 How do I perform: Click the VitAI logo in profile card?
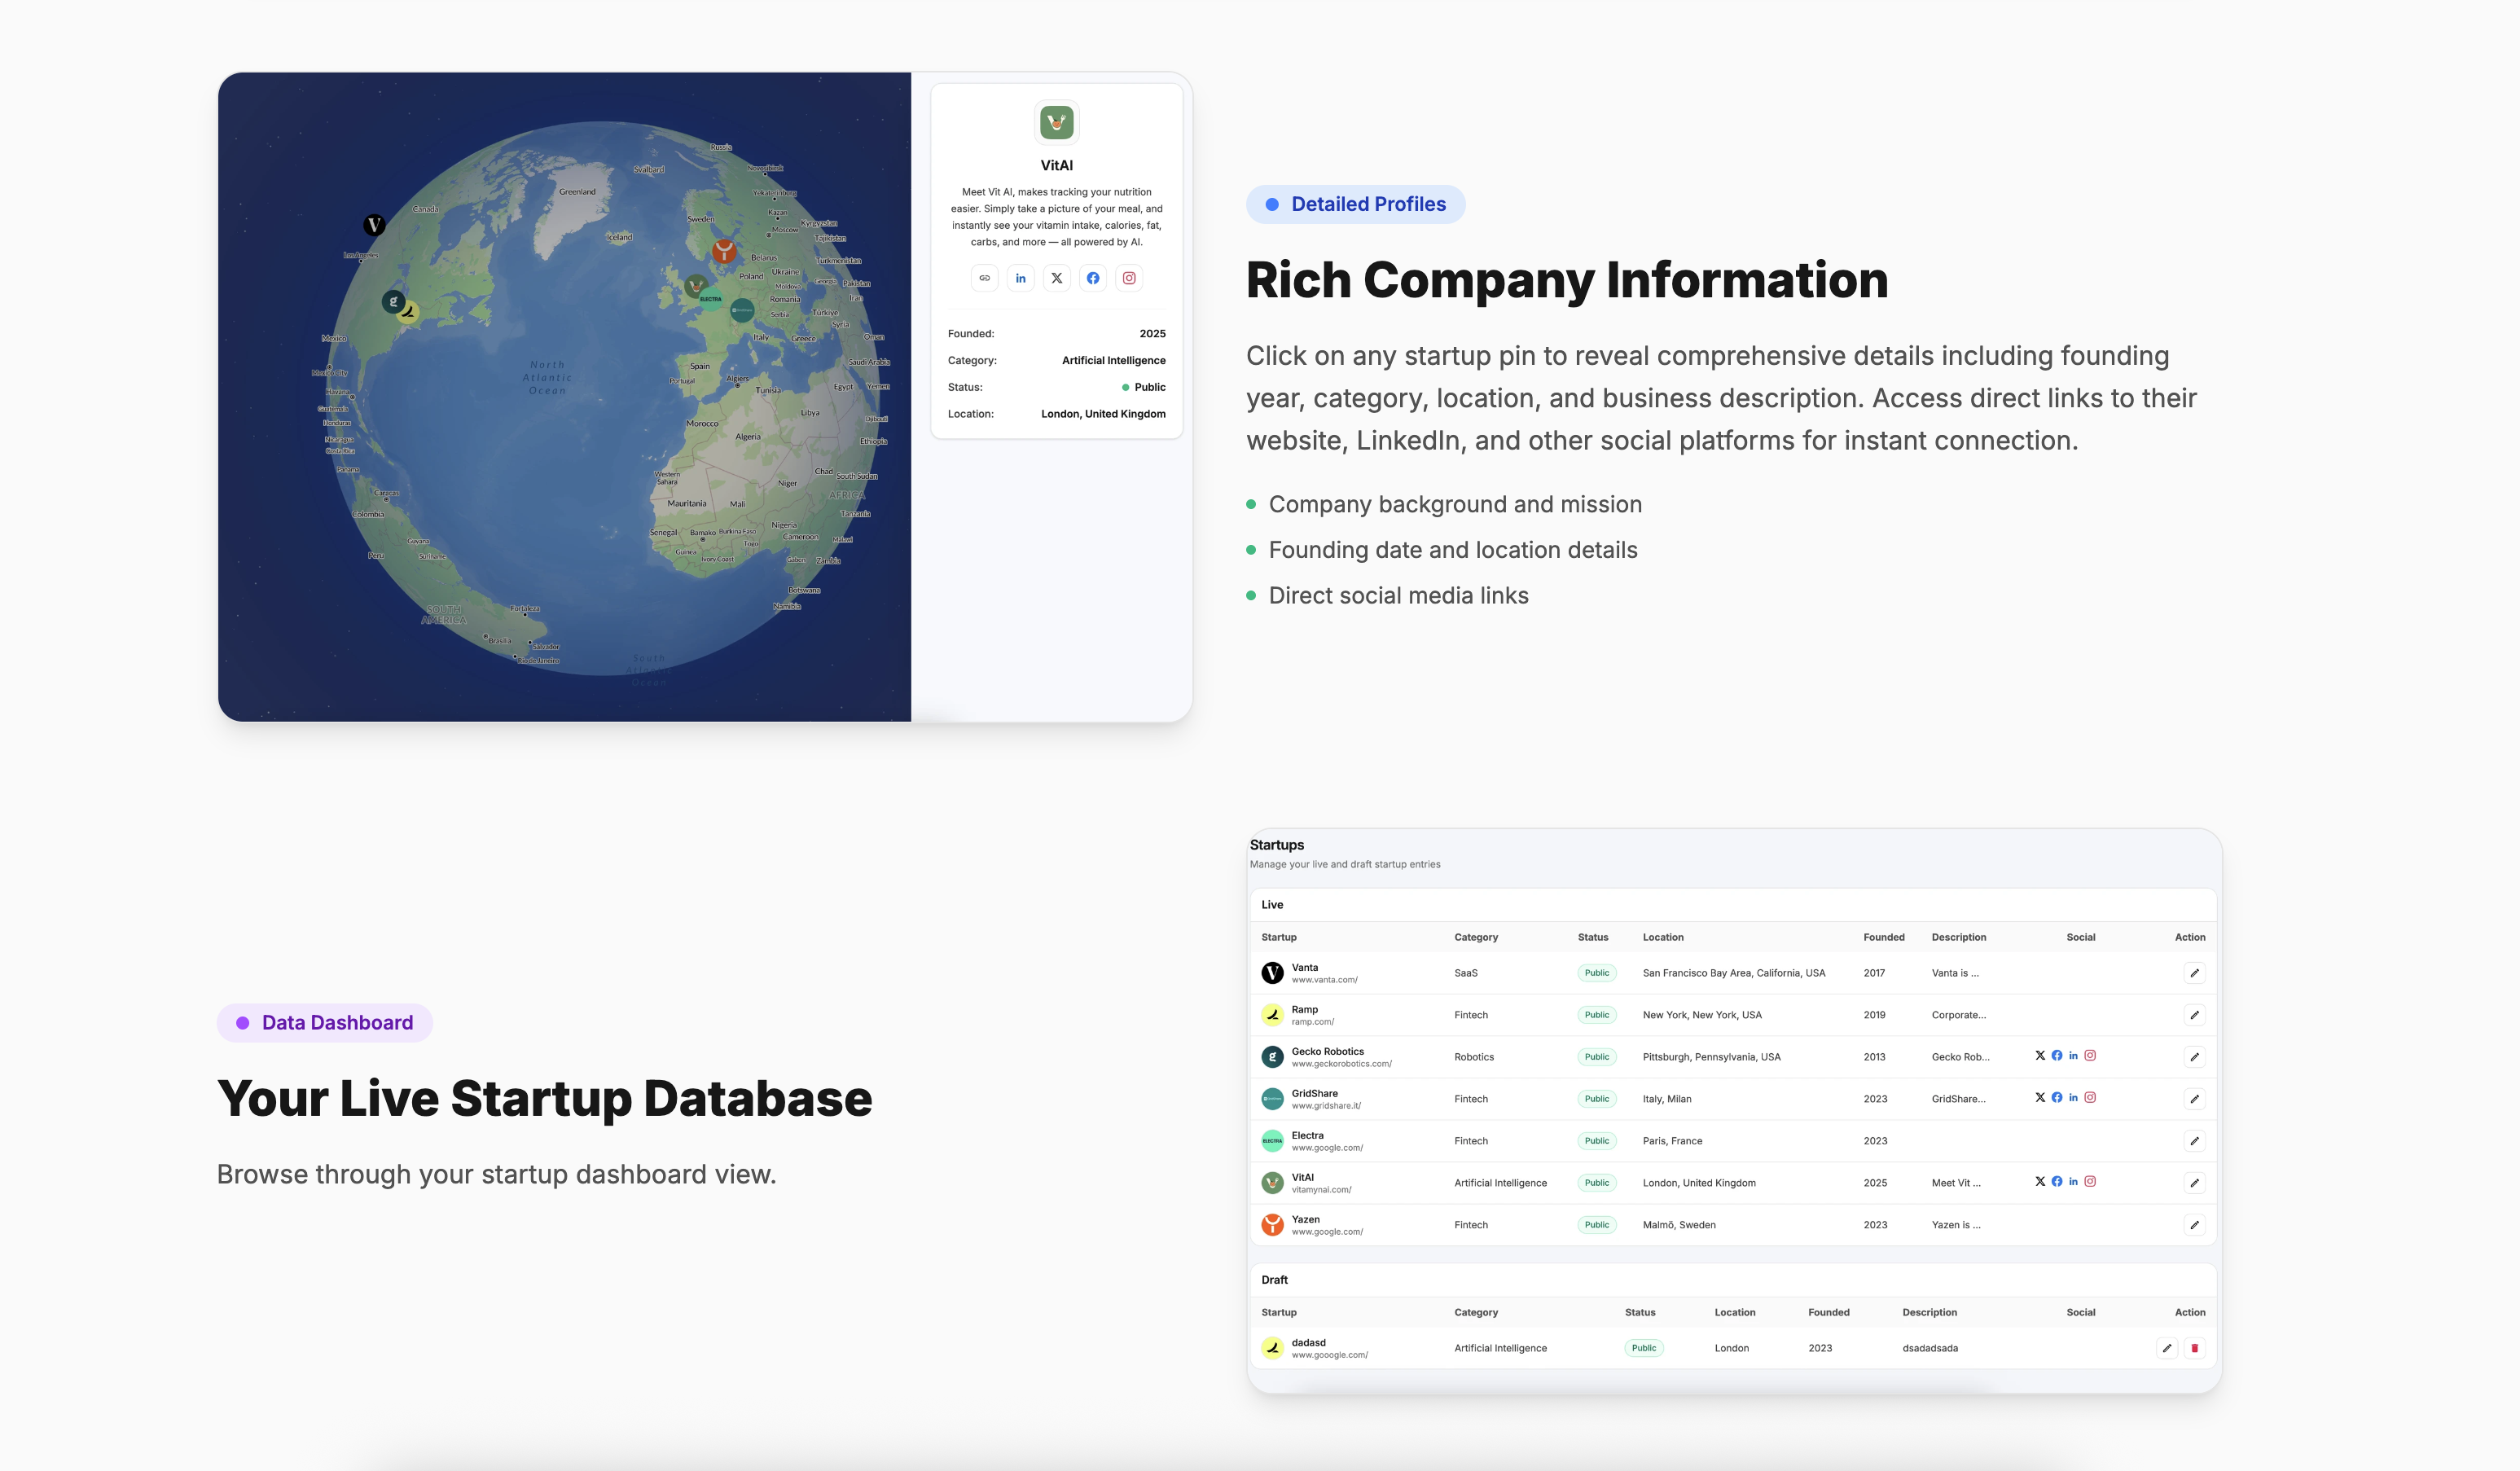point(1056,123)
